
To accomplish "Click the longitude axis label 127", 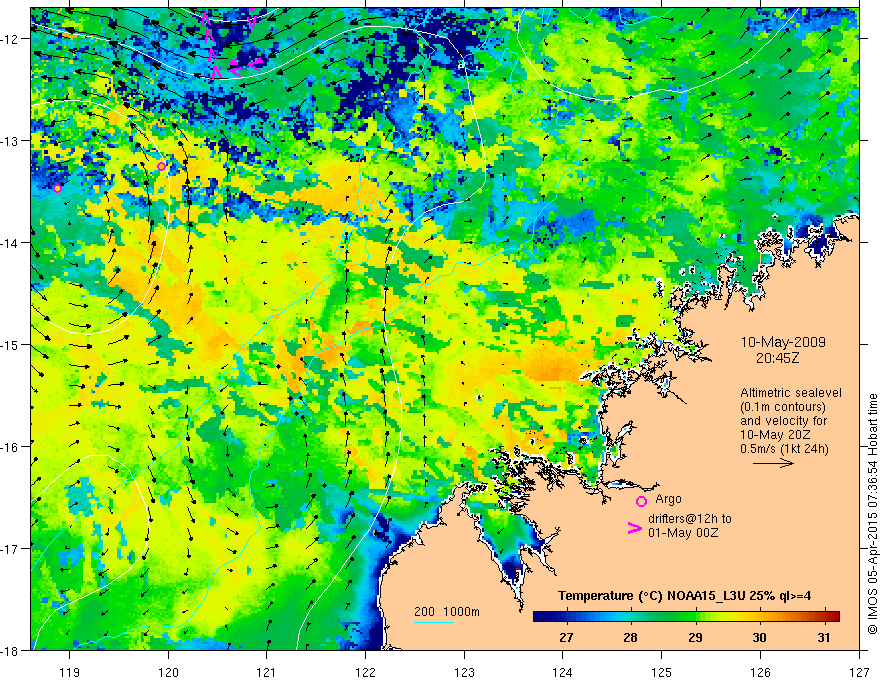I will point(859,672).
